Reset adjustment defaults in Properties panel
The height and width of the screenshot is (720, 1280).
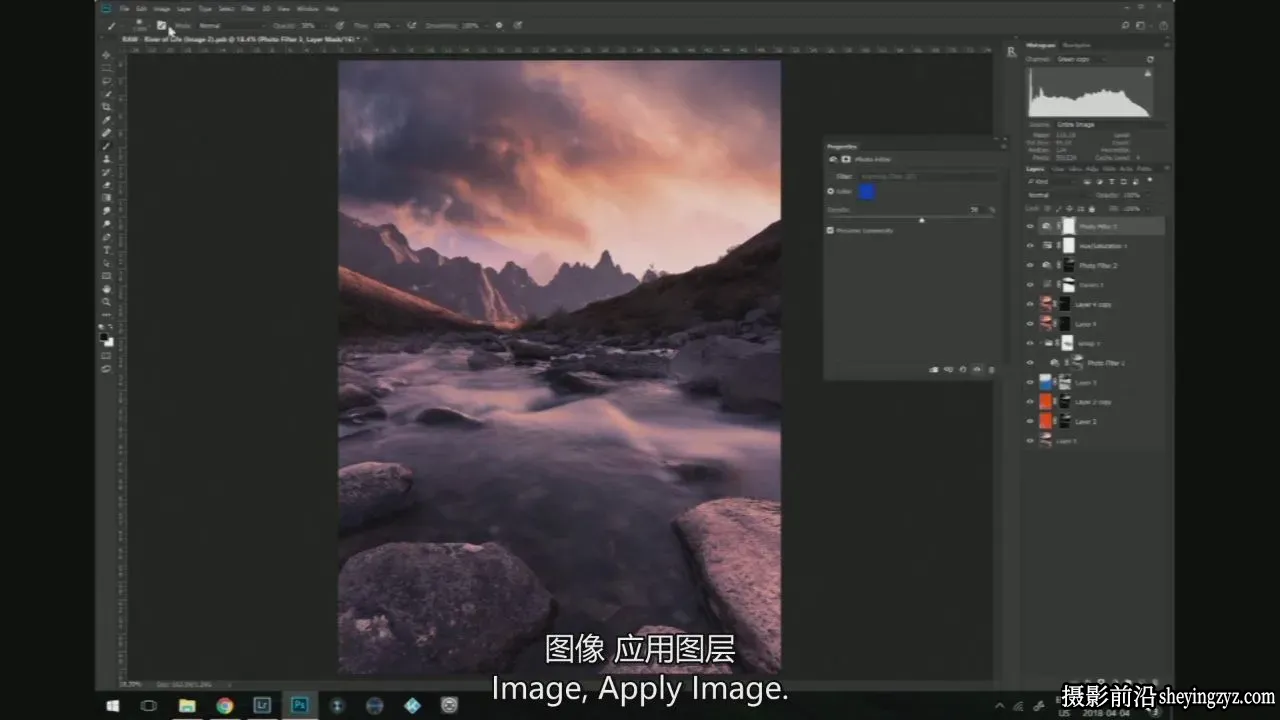[962, 369]
